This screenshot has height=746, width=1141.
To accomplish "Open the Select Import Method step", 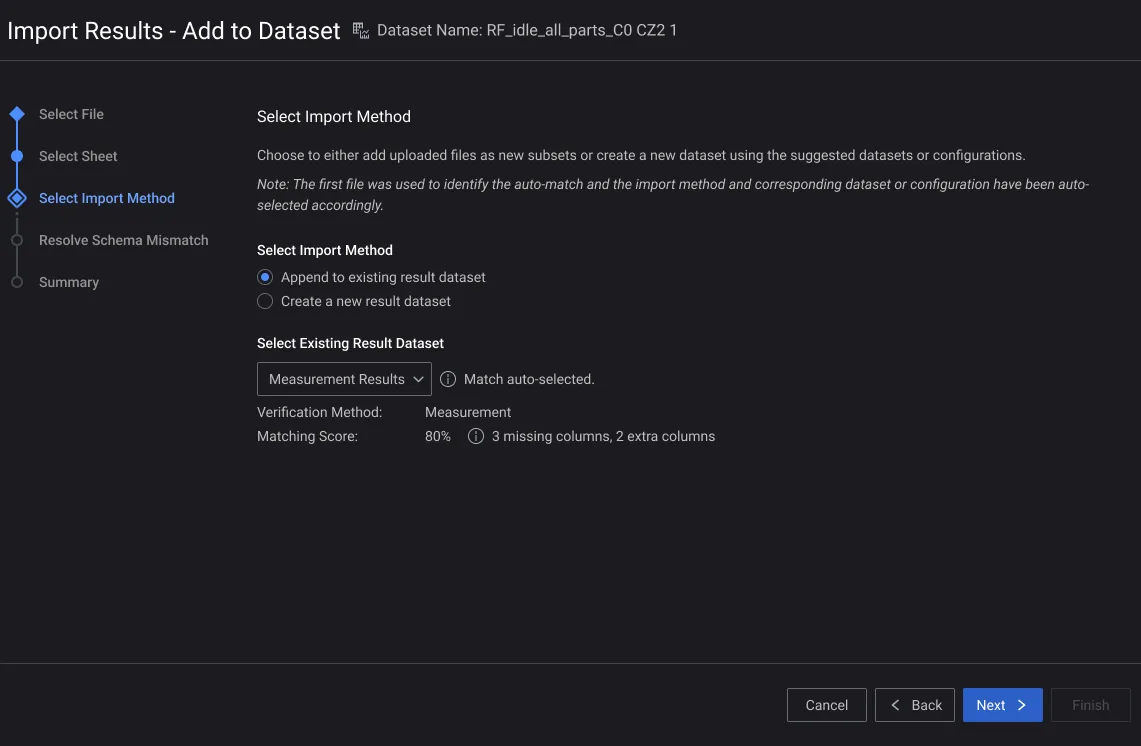I will pyautogui.click(x=107, y=198).
